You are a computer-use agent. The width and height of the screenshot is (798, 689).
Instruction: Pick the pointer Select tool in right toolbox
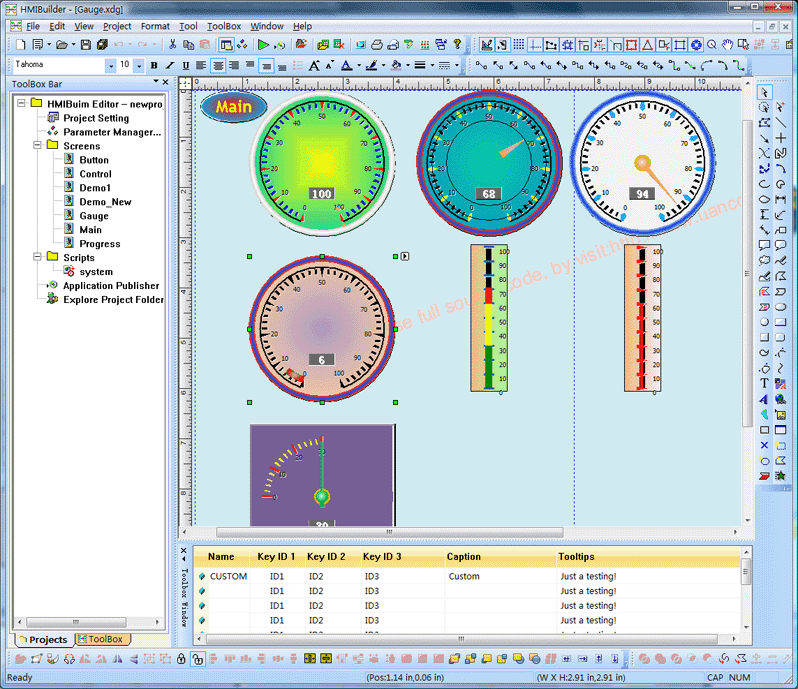(x=765, y=93)
